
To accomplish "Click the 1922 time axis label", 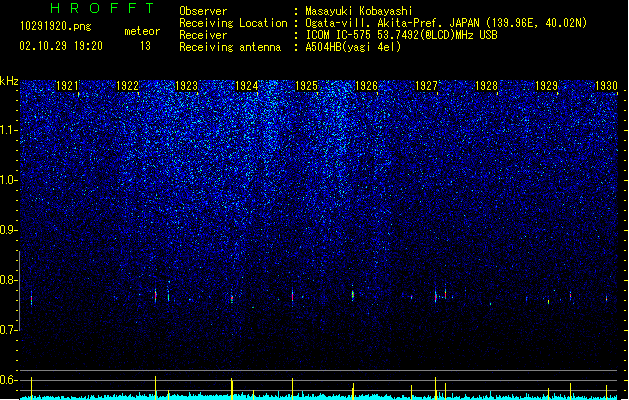I will 127,86.
